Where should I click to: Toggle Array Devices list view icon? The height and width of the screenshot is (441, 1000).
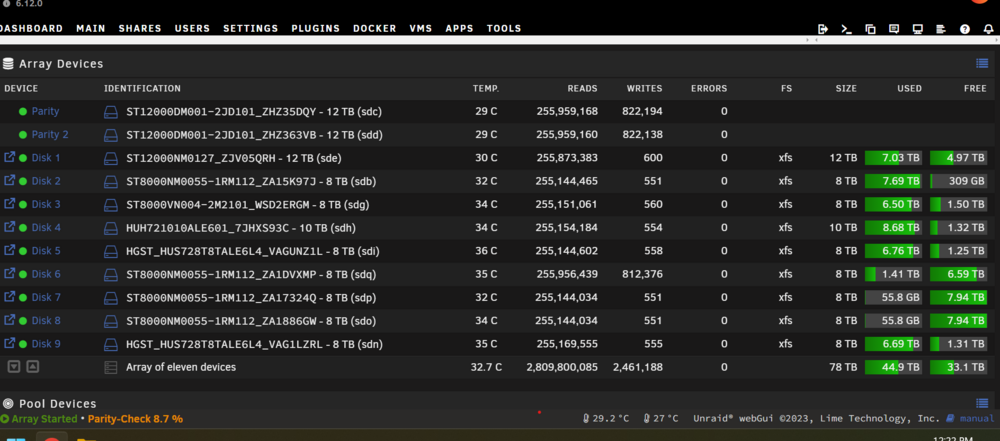pyautogui.click(x=982, y=63)
